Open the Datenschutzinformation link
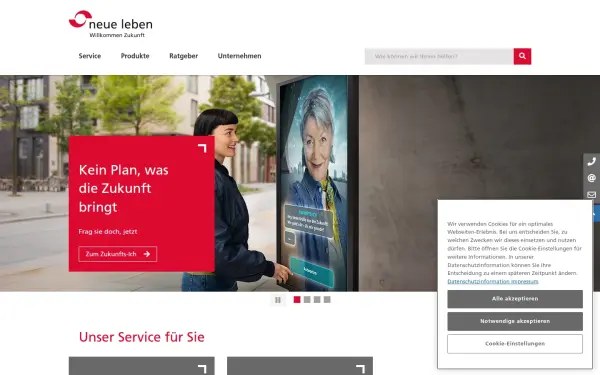The width and height of the screenshot is (600, 375). pyautogui.click(x=479, y=282)
